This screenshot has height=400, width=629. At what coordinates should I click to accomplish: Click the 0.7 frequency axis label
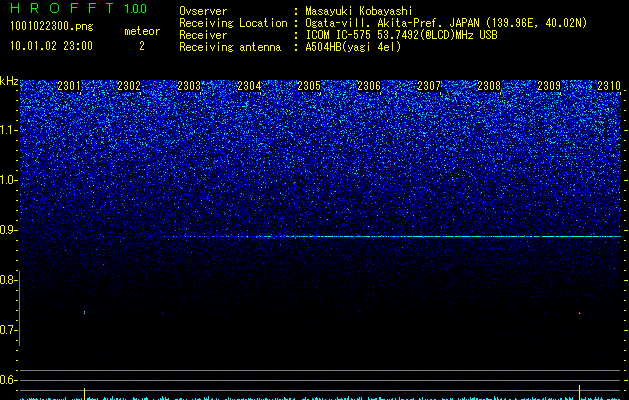click(7, 330)
